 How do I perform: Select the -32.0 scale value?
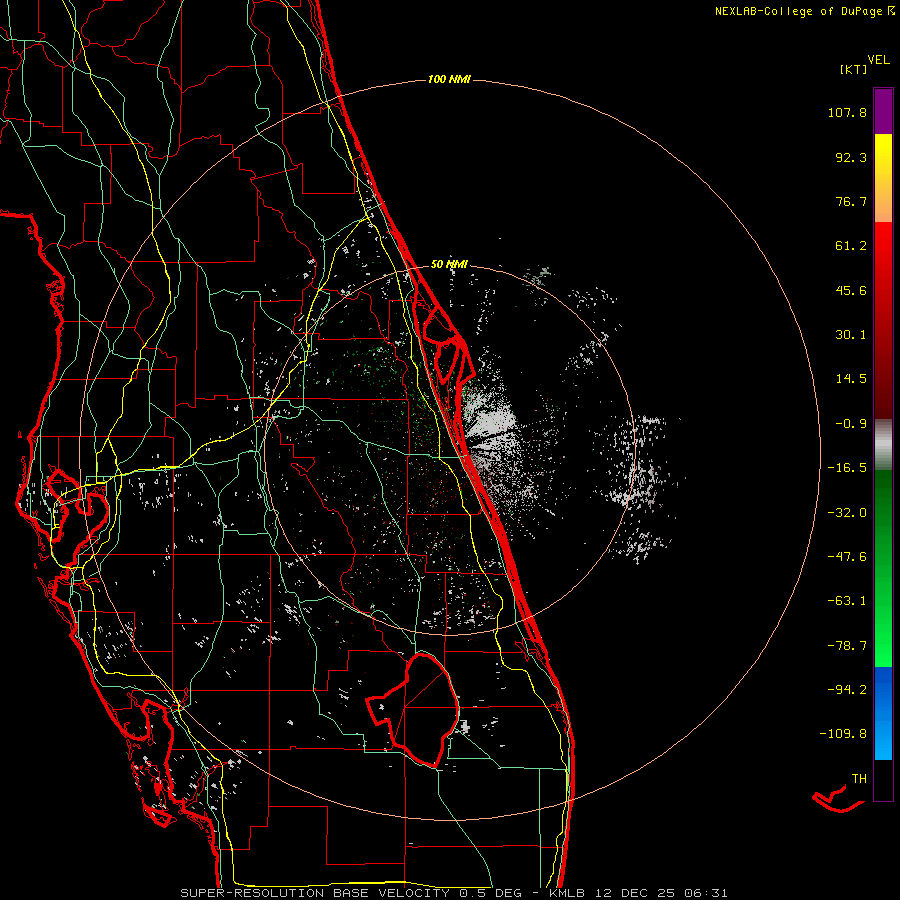tap(847, 513)
